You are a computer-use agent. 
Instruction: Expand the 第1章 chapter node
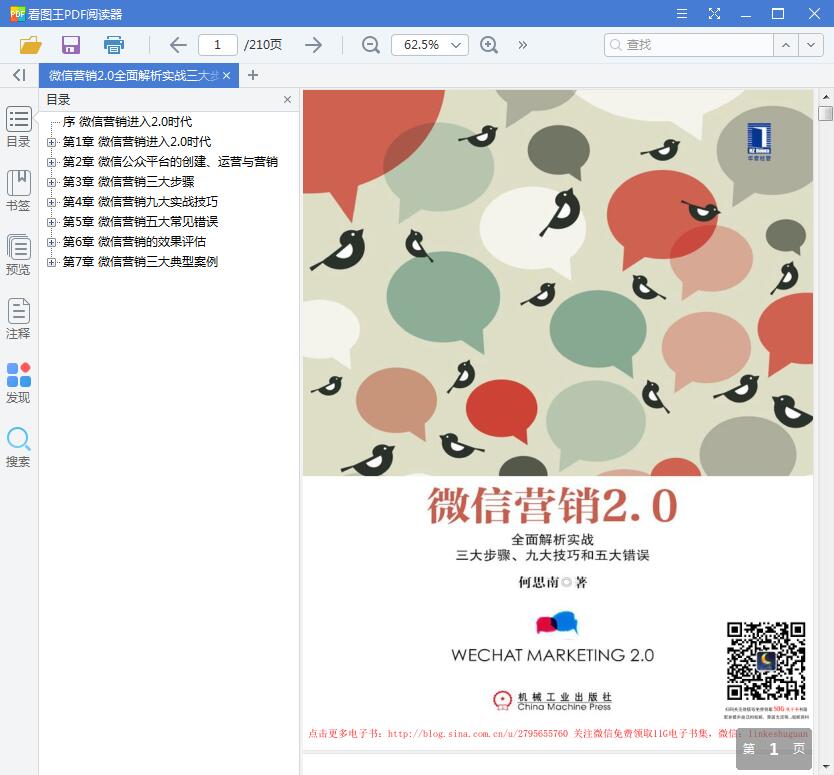51,141
